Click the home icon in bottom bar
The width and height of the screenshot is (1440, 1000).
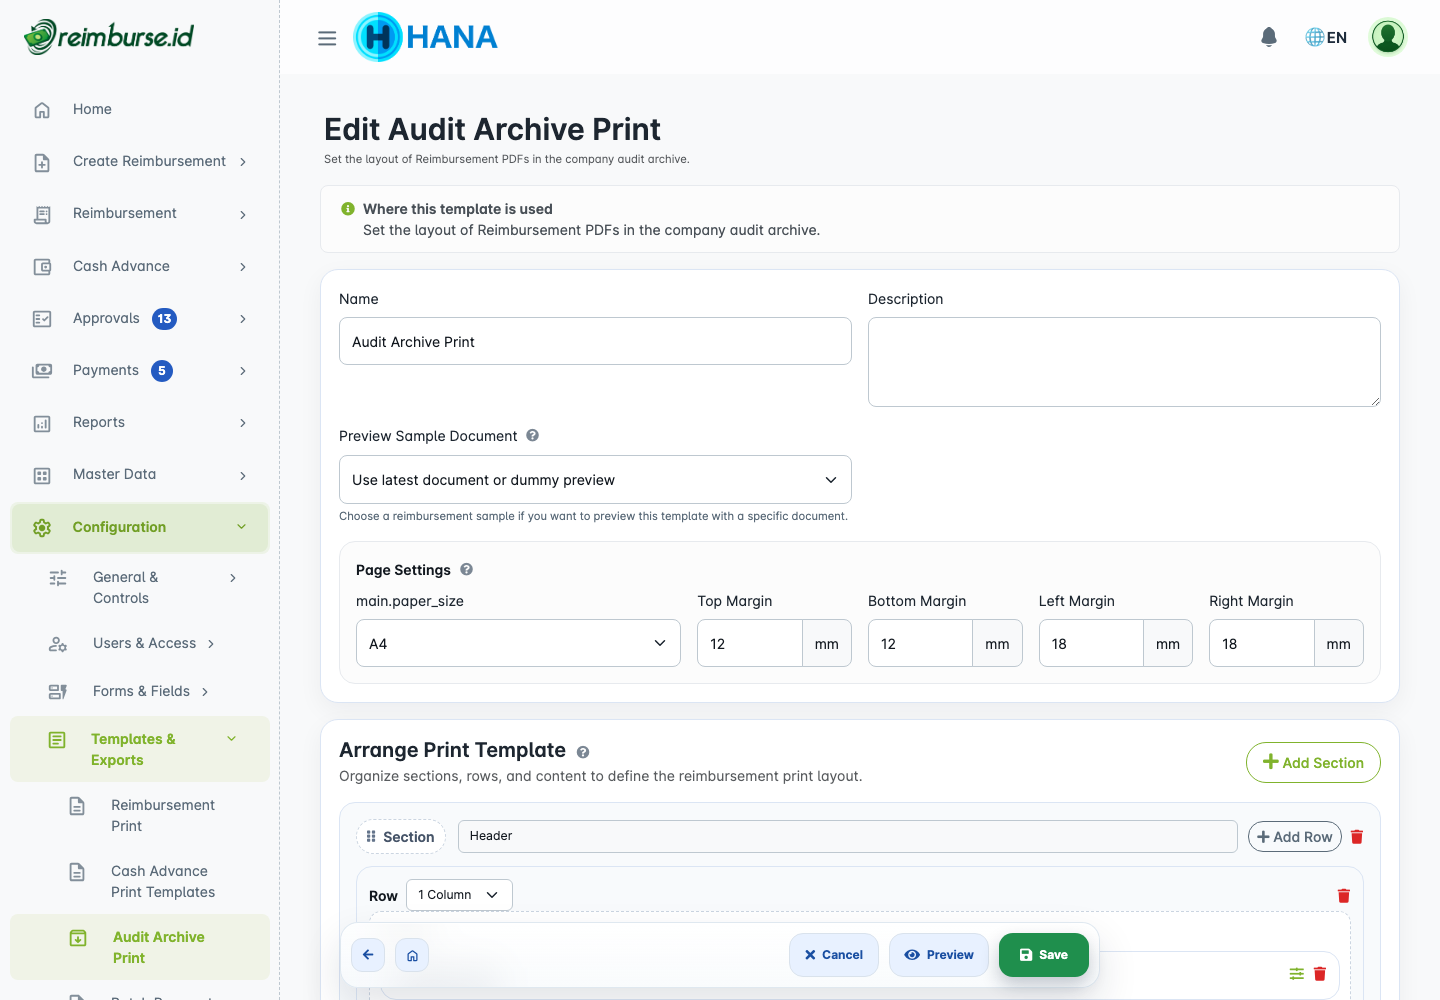click(x=412, y=955)
